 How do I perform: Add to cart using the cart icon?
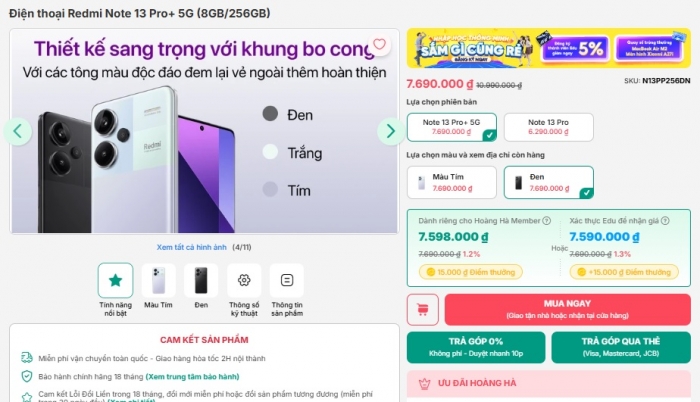[x=422, y=309]
